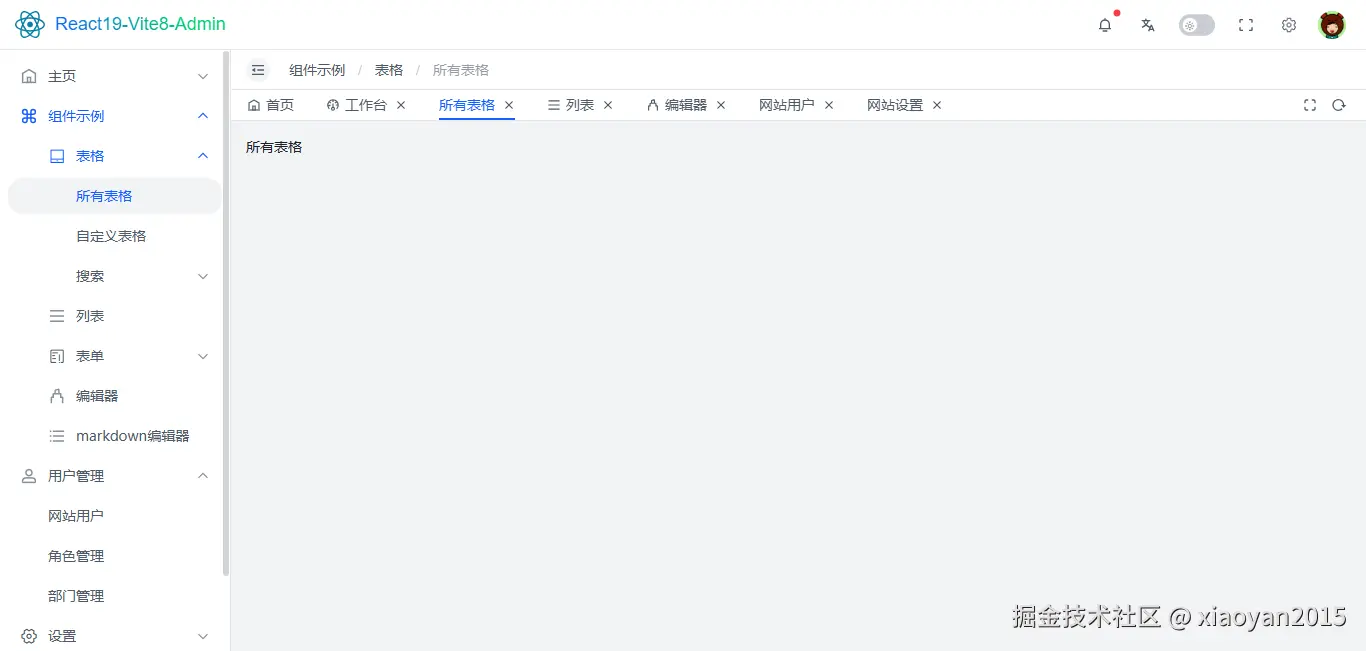This screenshot has height=651, width=1366.
Task: Close the 工作台 tab
Action: click(x=401, y=105)
